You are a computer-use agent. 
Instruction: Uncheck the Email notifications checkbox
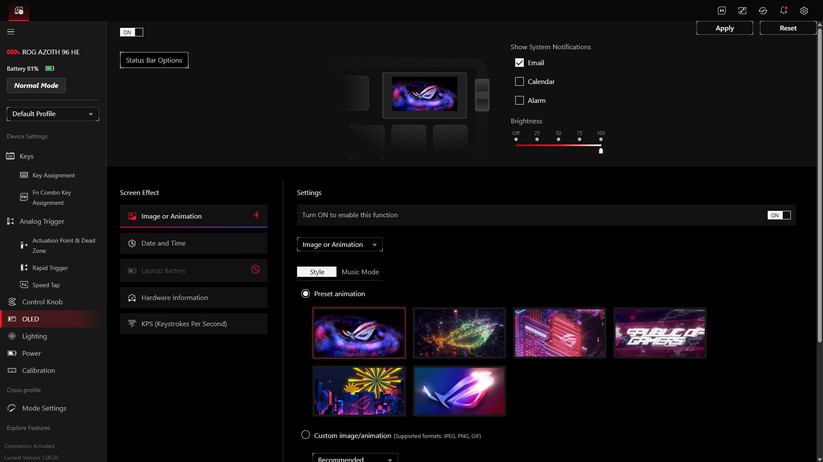point(519,62)
